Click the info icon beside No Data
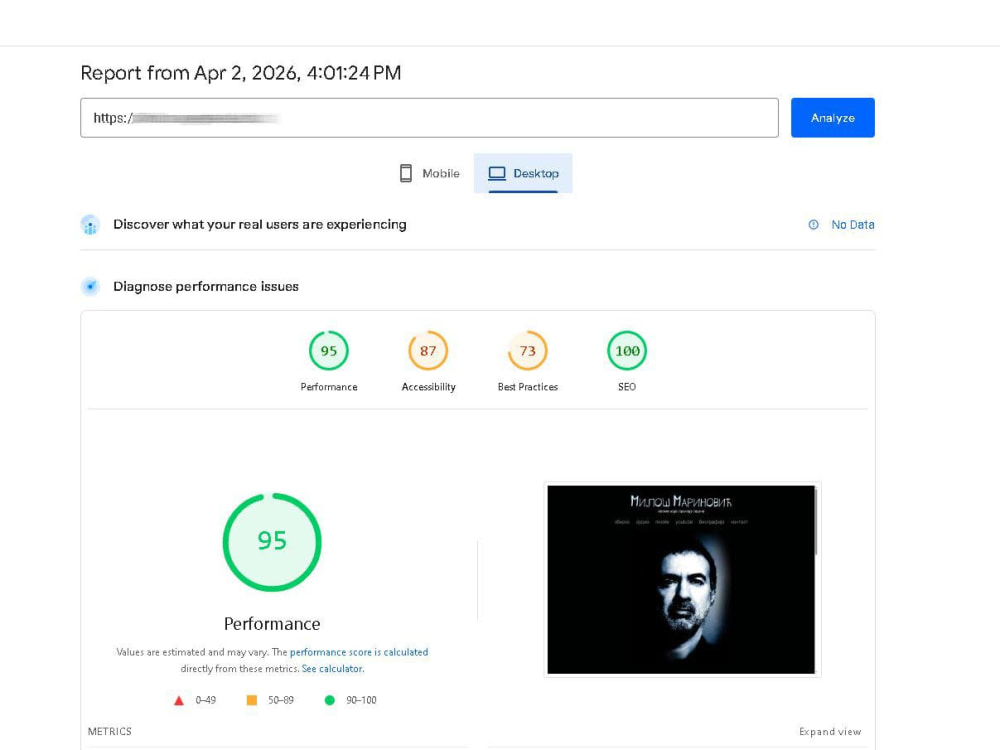The height and width of the screenshot is (750, 1000). [x=813, y=224]
